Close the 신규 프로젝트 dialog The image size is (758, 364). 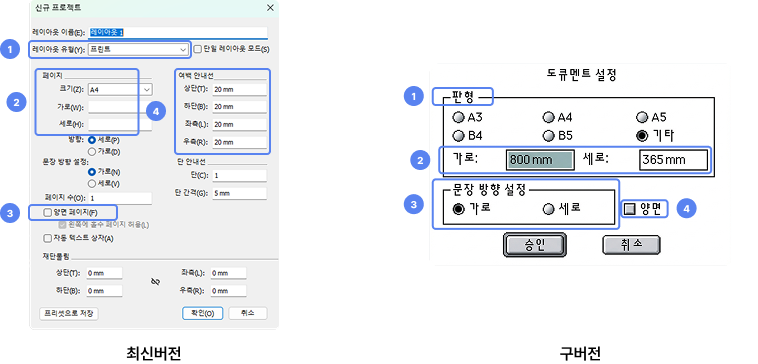coord(270,7)
